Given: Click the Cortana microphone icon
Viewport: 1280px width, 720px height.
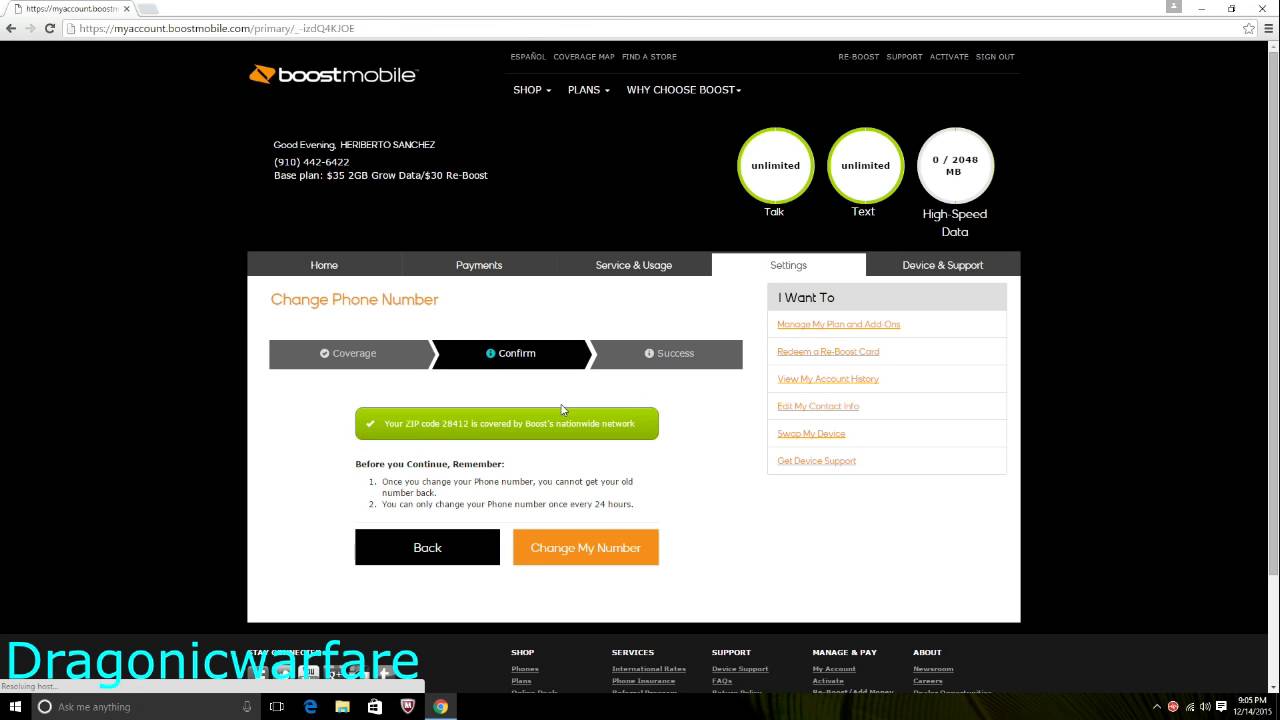Looking at the screenshot, I should click(247, 707).
